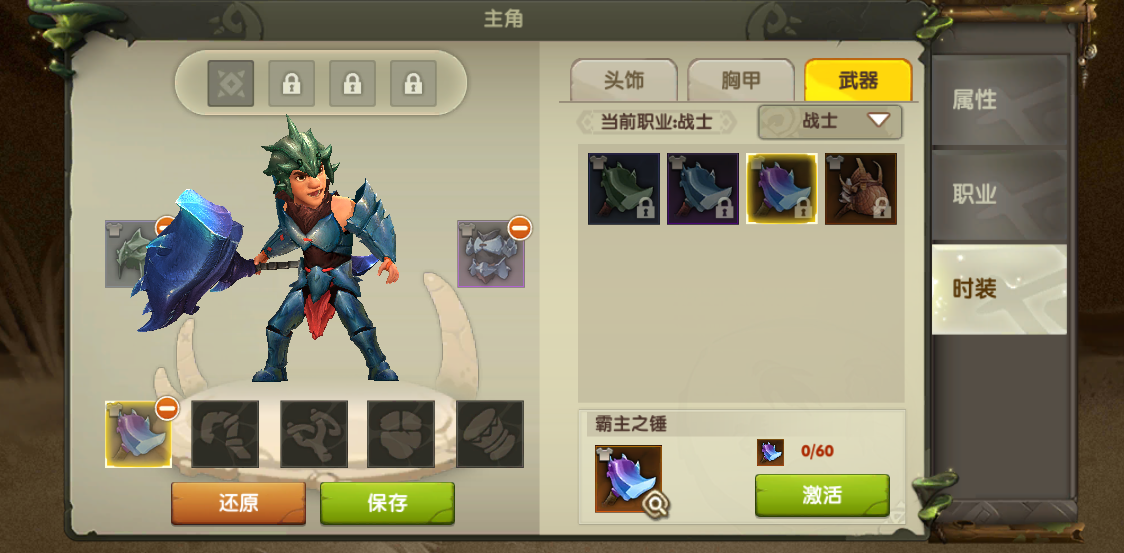Image resolution: width=1124 pixels, height=553 pixels.
Task: Expand class list using the white arrow
Action: (878, 120)
